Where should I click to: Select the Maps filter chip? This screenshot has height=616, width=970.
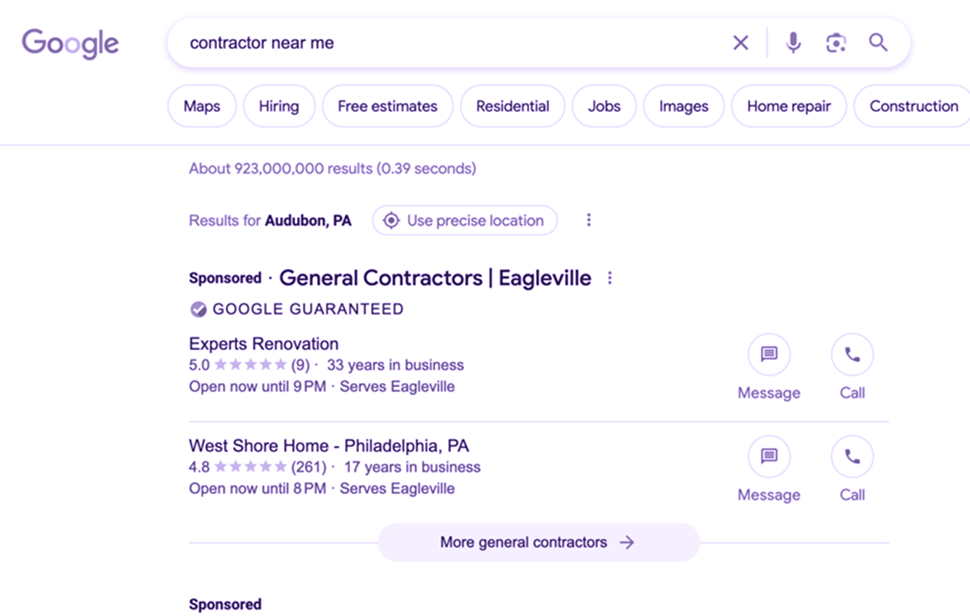[202, 106]
